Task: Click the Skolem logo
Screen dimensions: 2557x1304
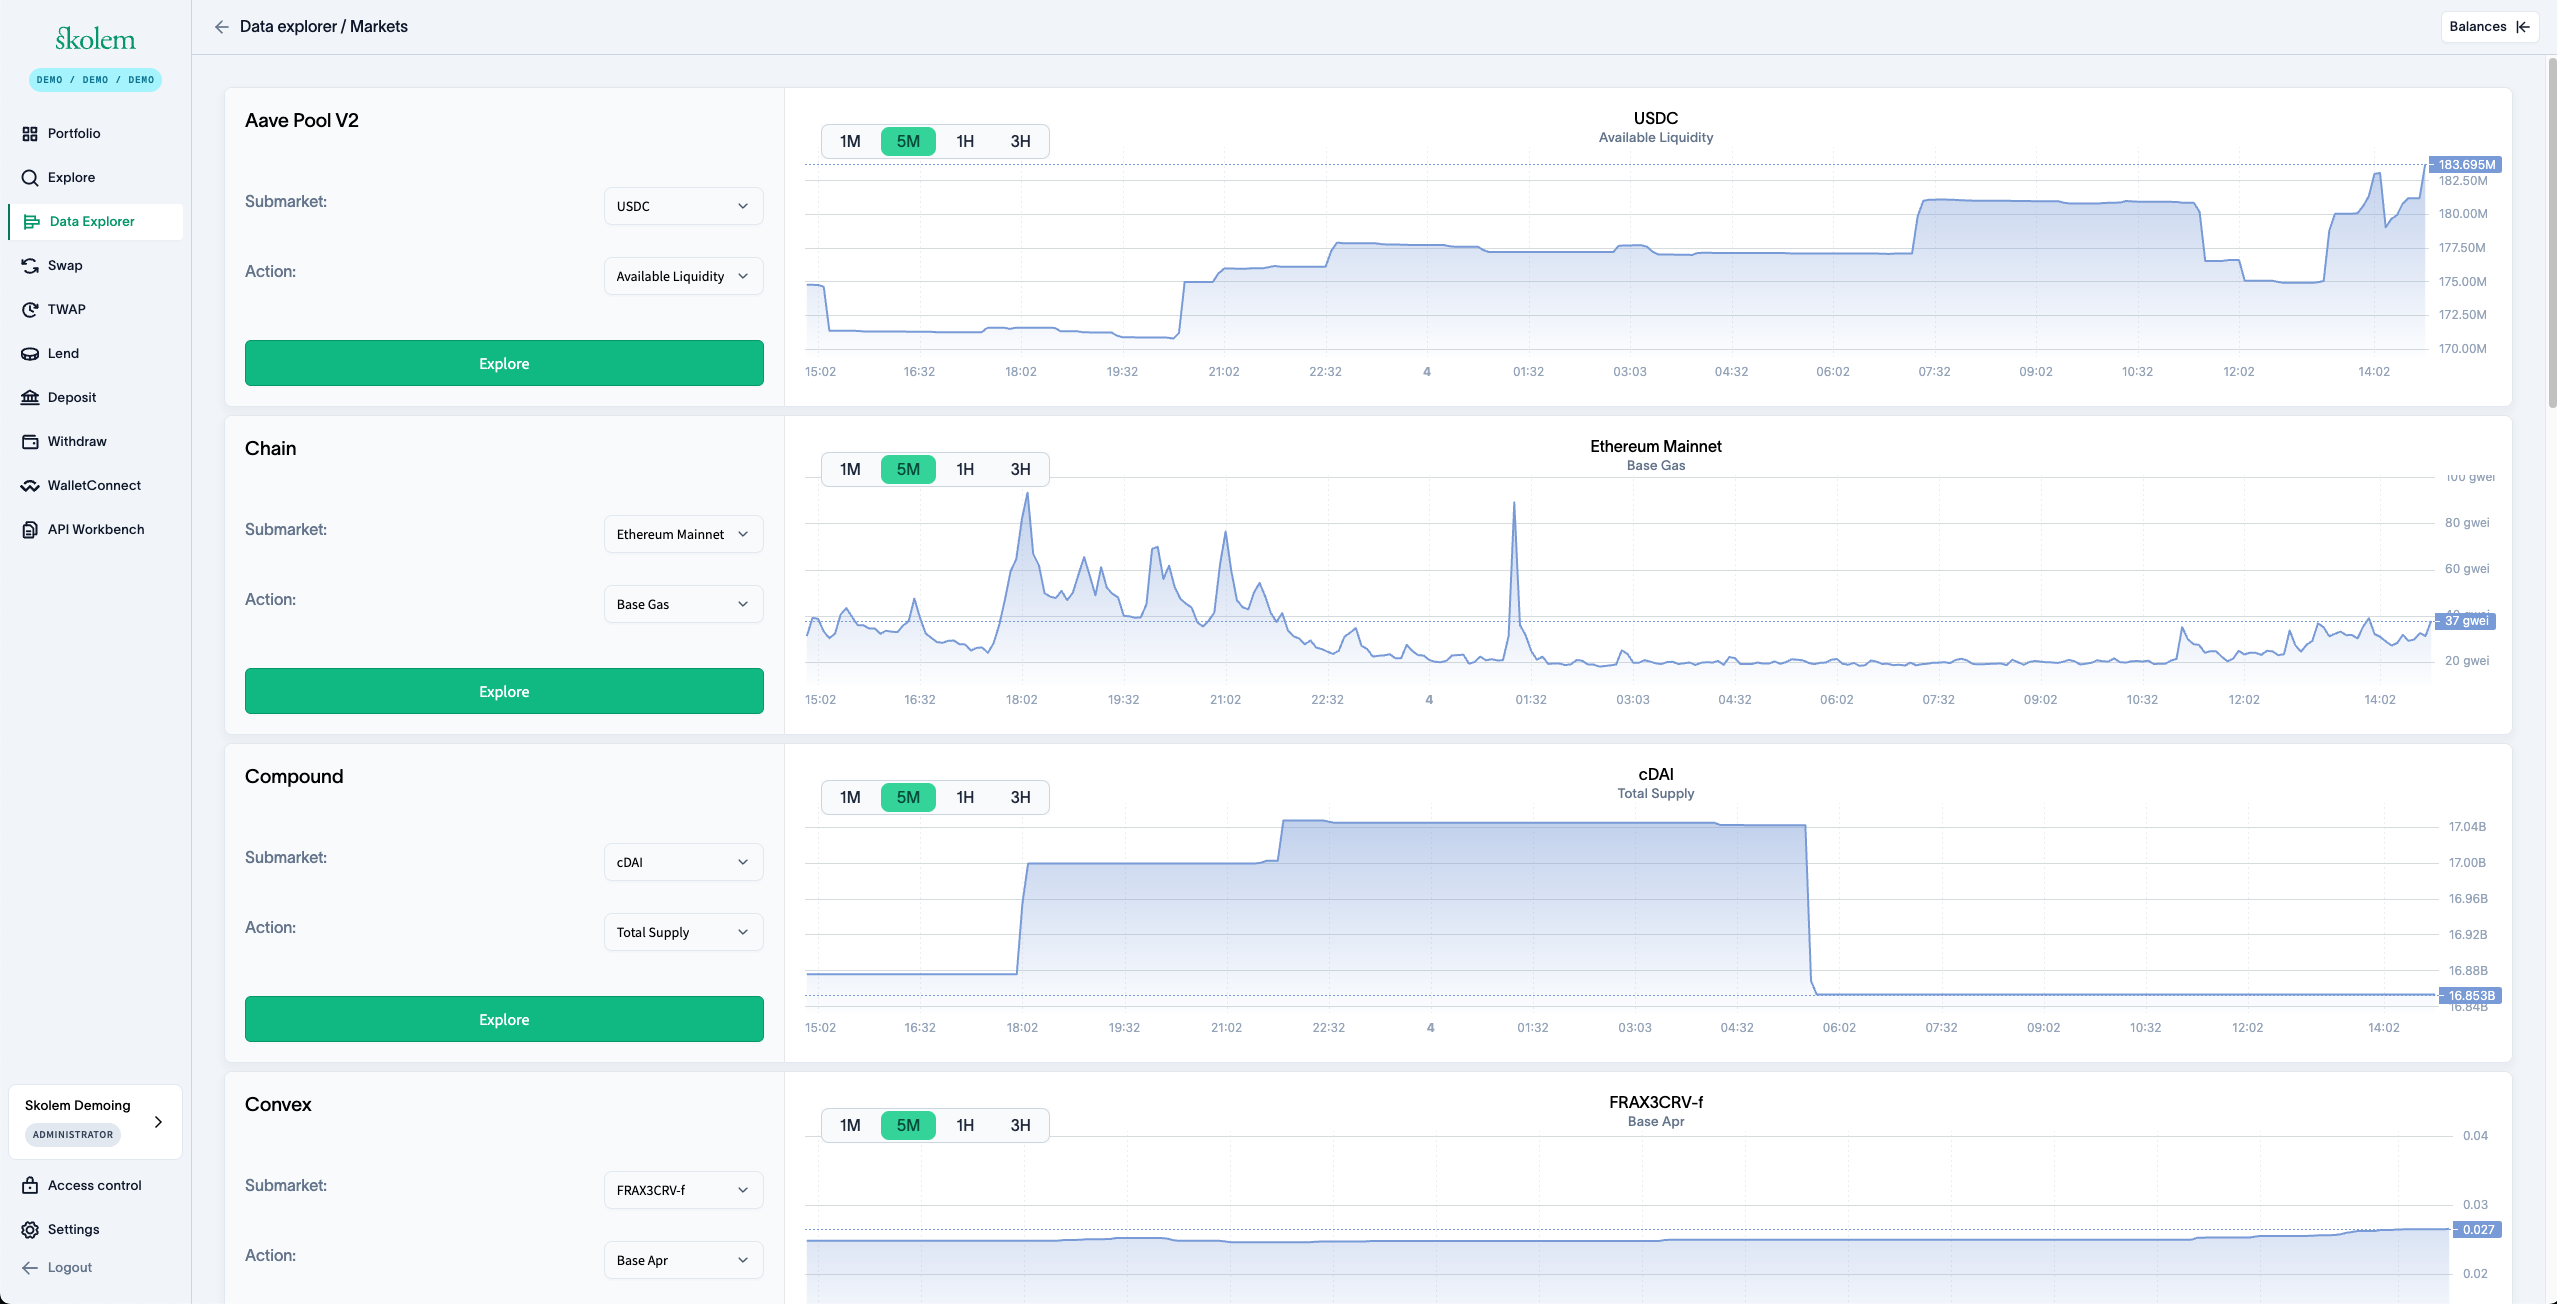Action: click(95, 39)
